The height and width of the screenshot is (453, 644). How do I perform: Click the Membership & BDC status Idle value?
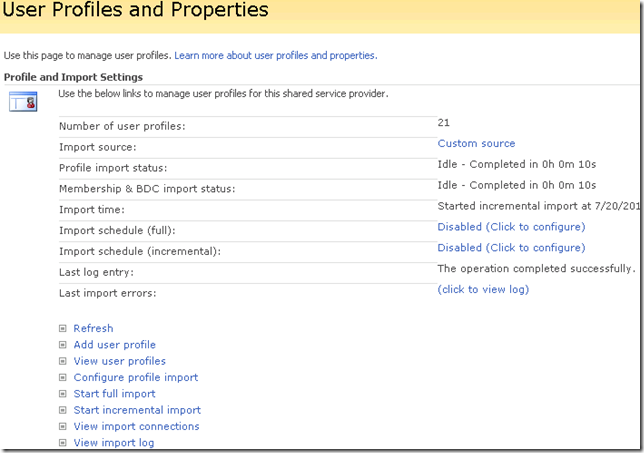click(517, 185)
